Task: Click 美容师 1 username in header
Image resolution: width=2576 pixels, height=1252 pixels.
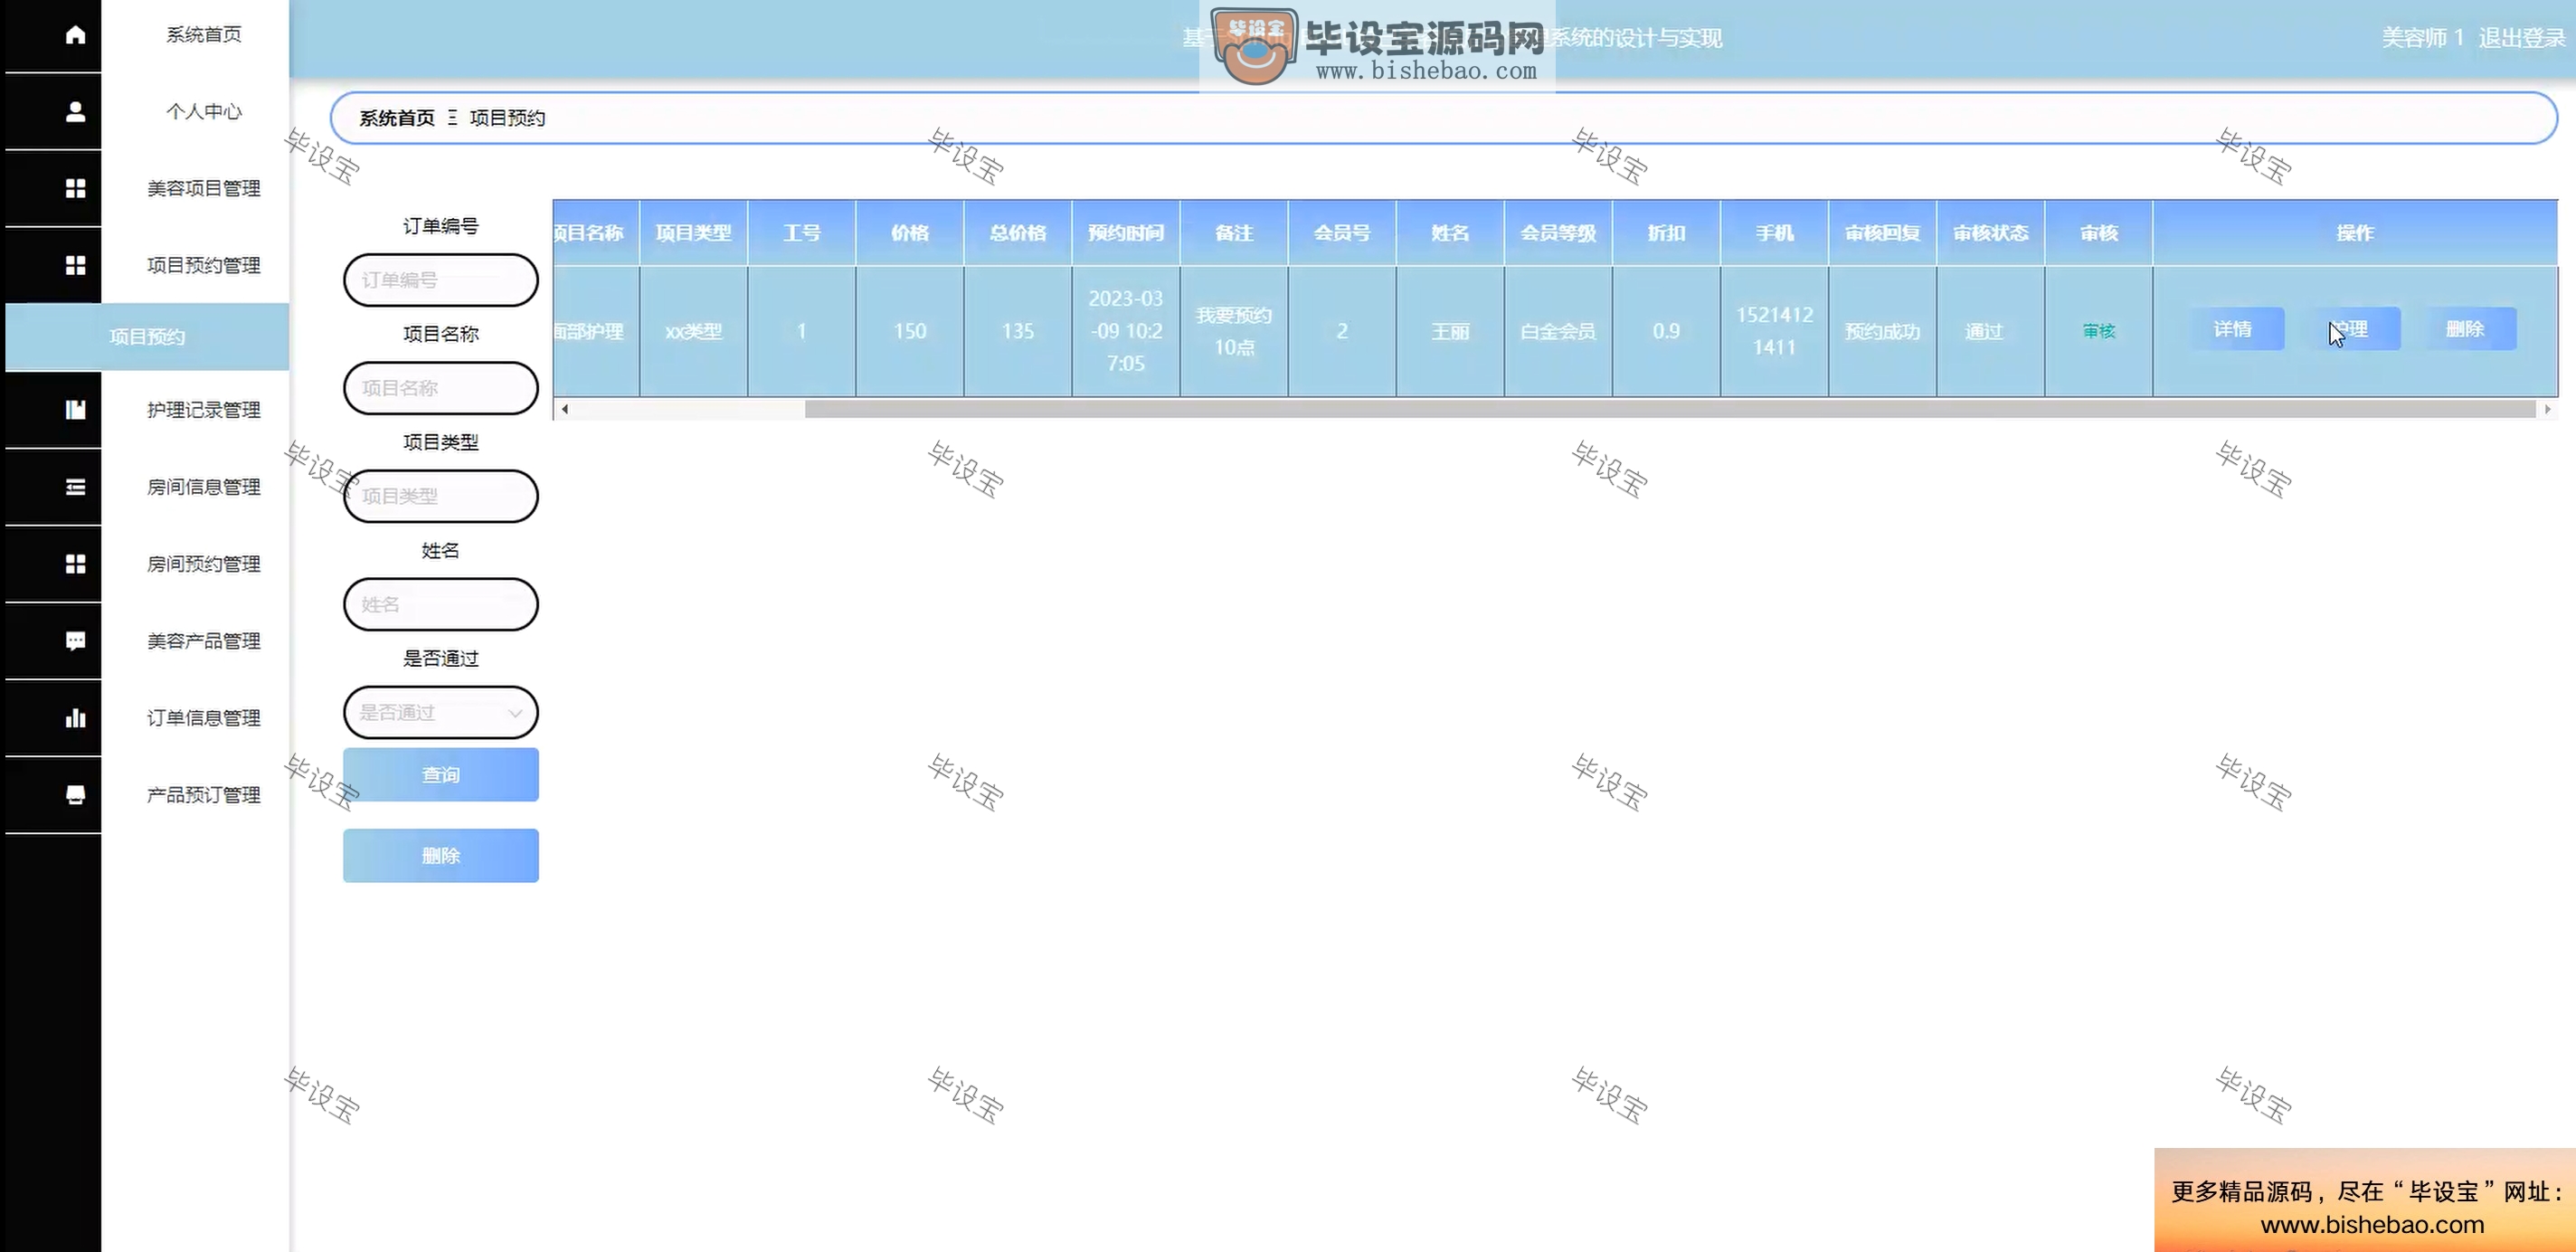Action: pos(2422,38)
